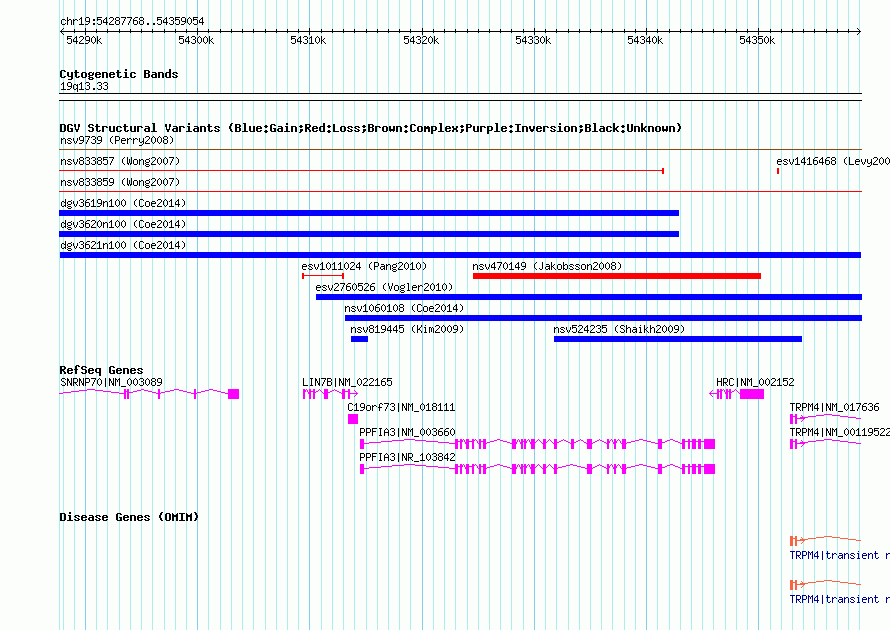Select variant label nsv833857 (Wong2007)
Viewport: 890px width, 630px height.
[120, 161]
